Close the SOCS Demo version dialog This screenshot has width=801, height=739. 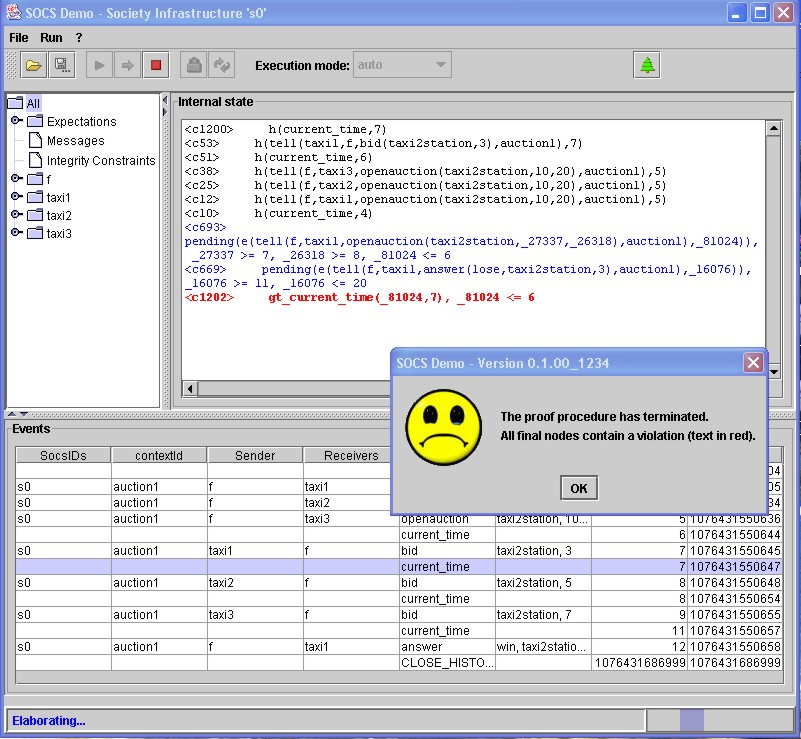coord(753,363)
